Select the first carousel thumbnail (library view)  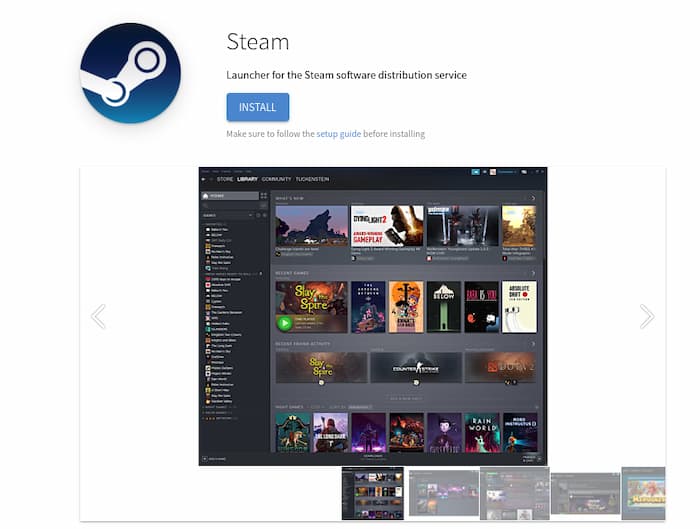coord(373,493)
